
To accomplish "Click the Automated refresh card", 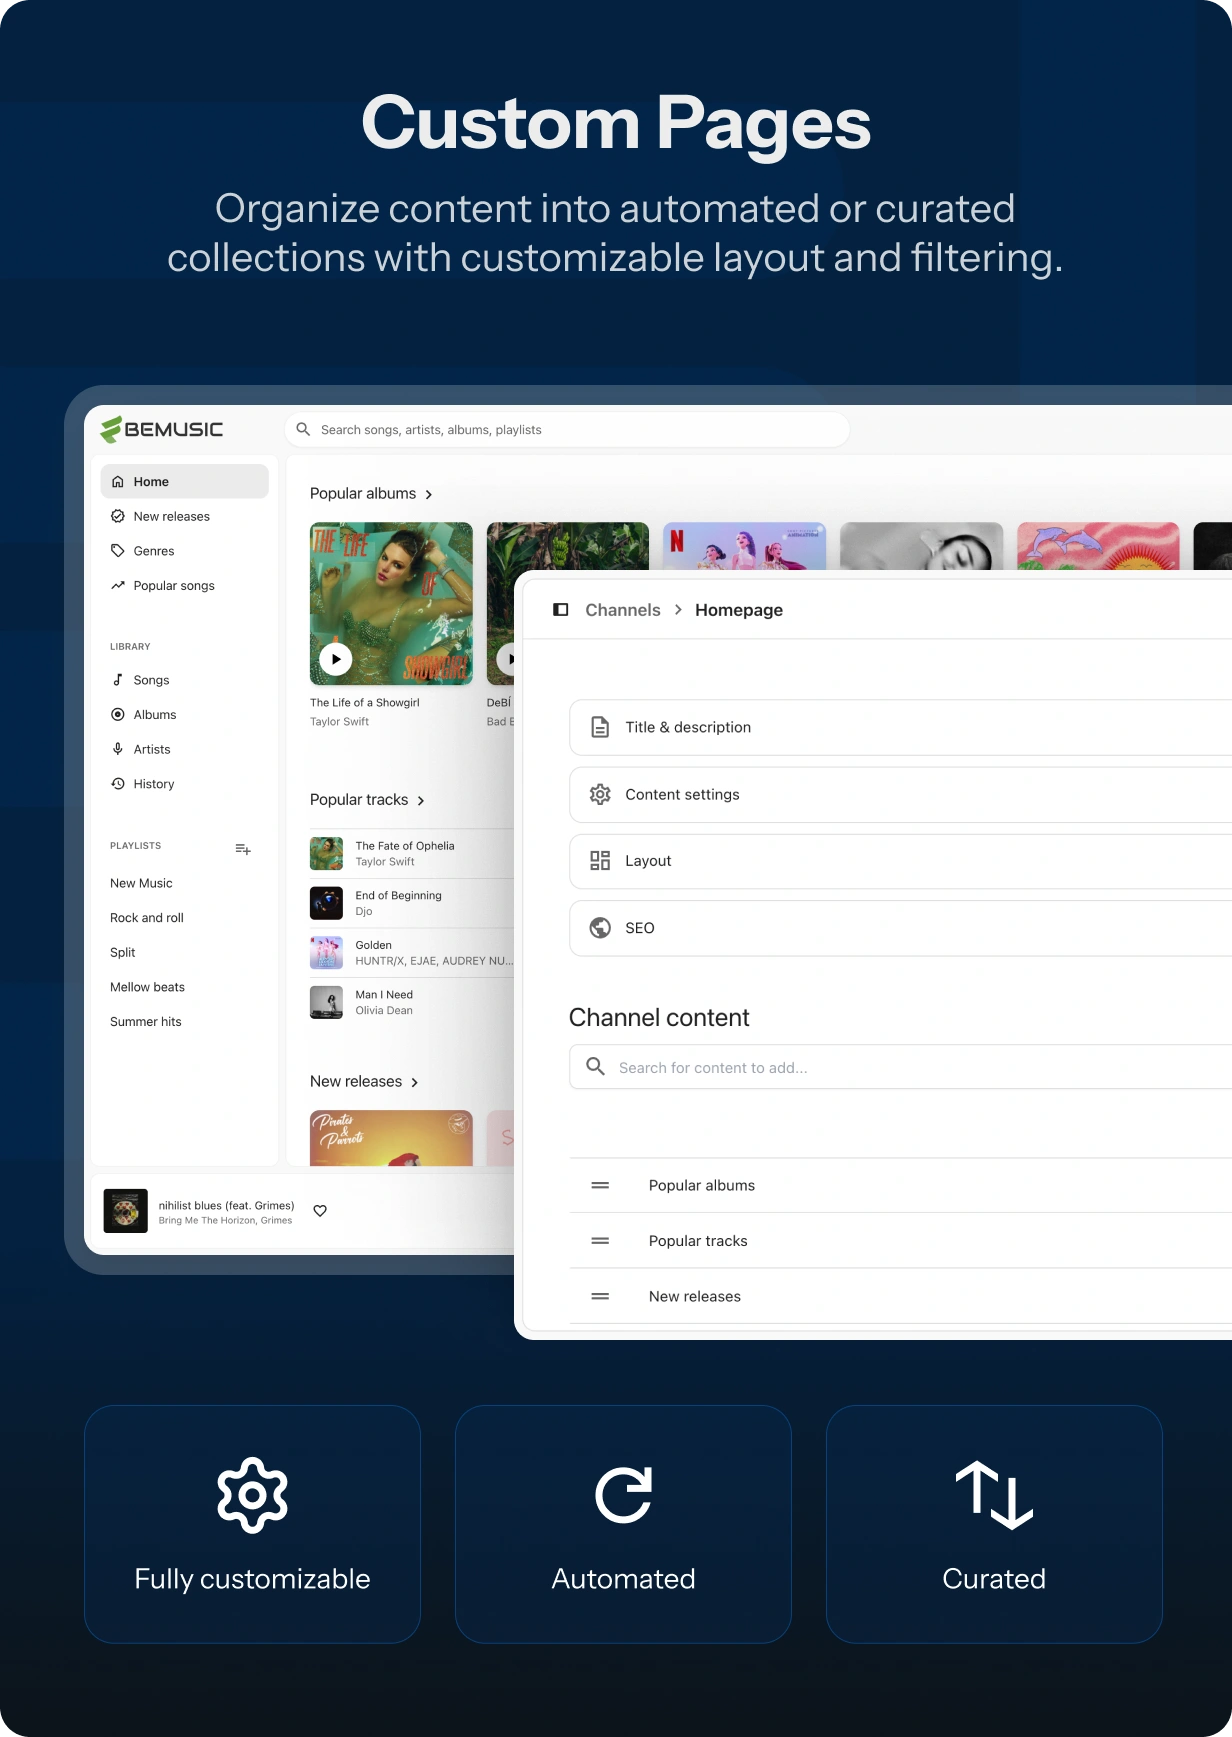I will pyautogui.click(x=623, y=1524).
